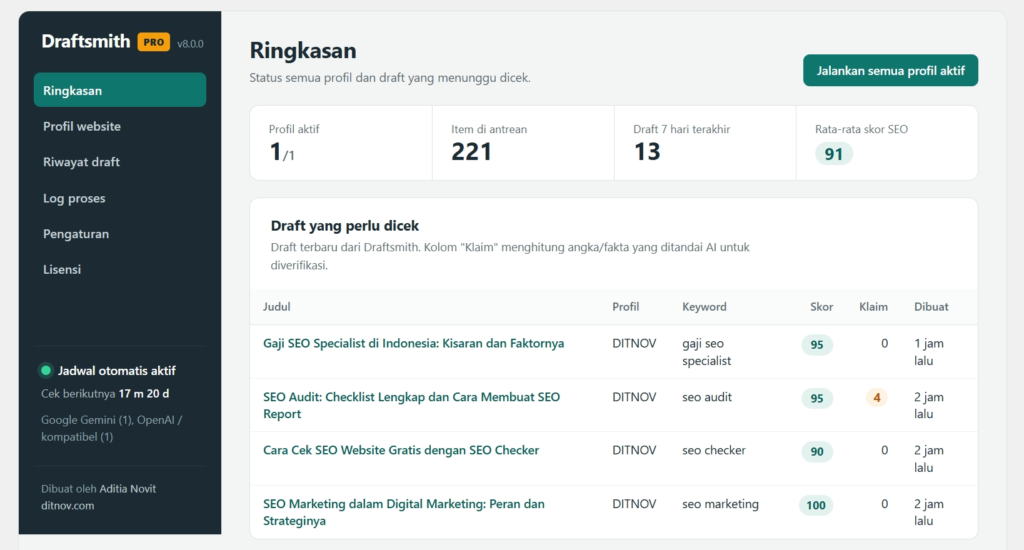Image resolution: width=1024 pixels, height=550 pixels.
Task: Click keyword cell seo marketing
Action: tap(720, 504)
